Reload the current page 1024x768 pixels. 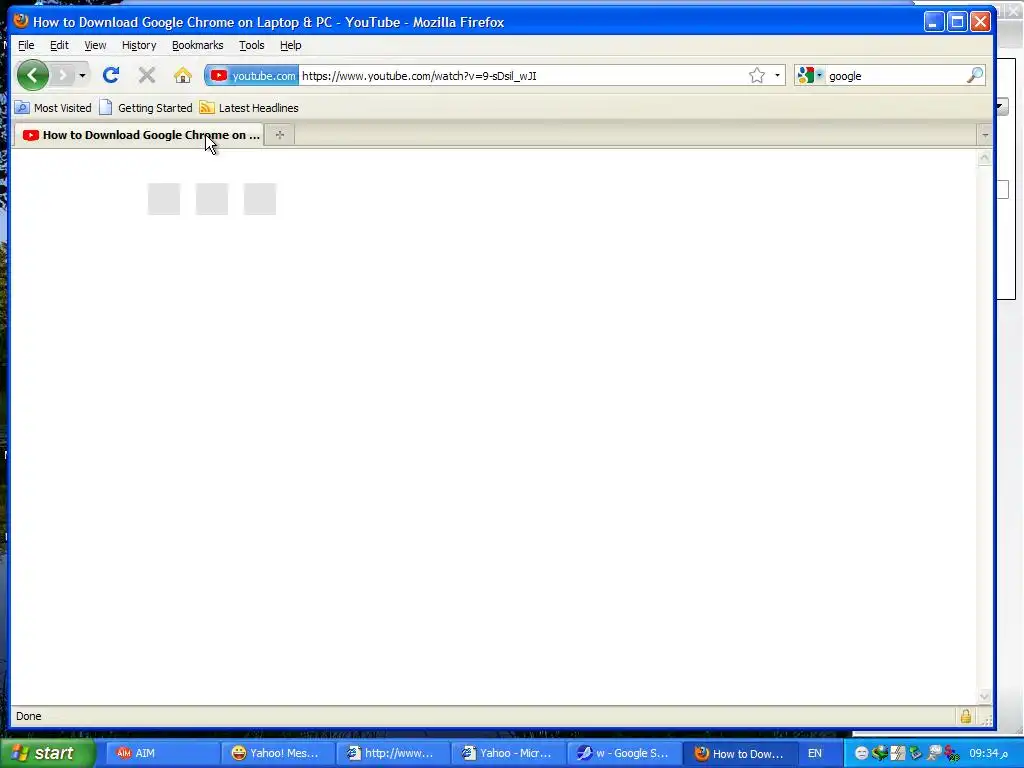[111, 75]
